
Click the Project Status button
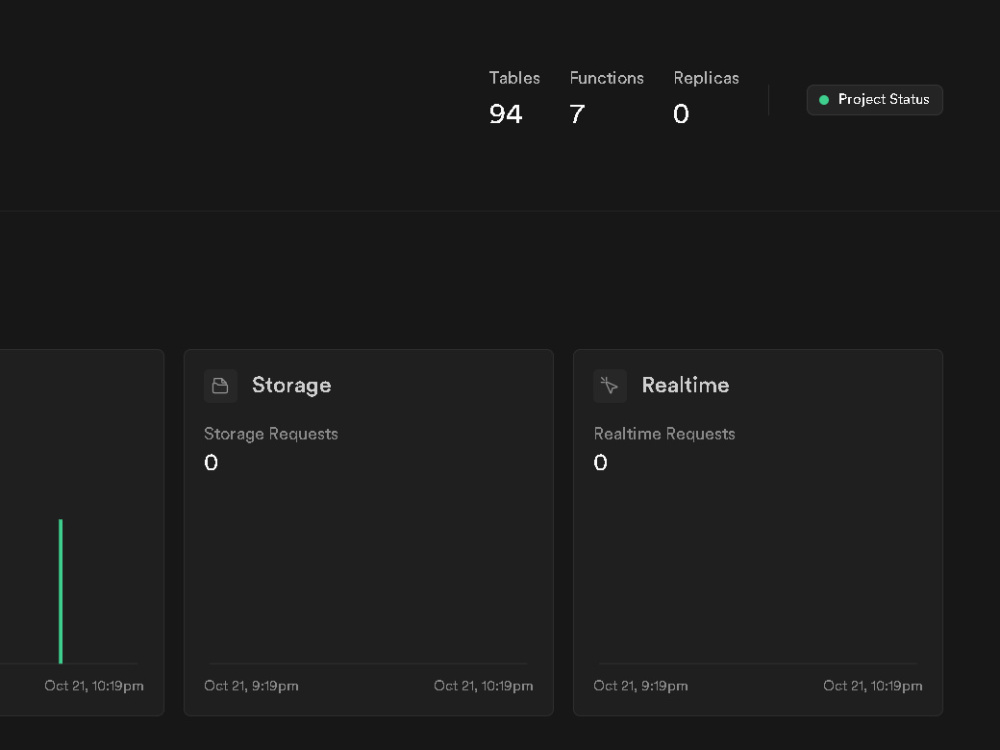pyautogui.click(x=874, y=99)
